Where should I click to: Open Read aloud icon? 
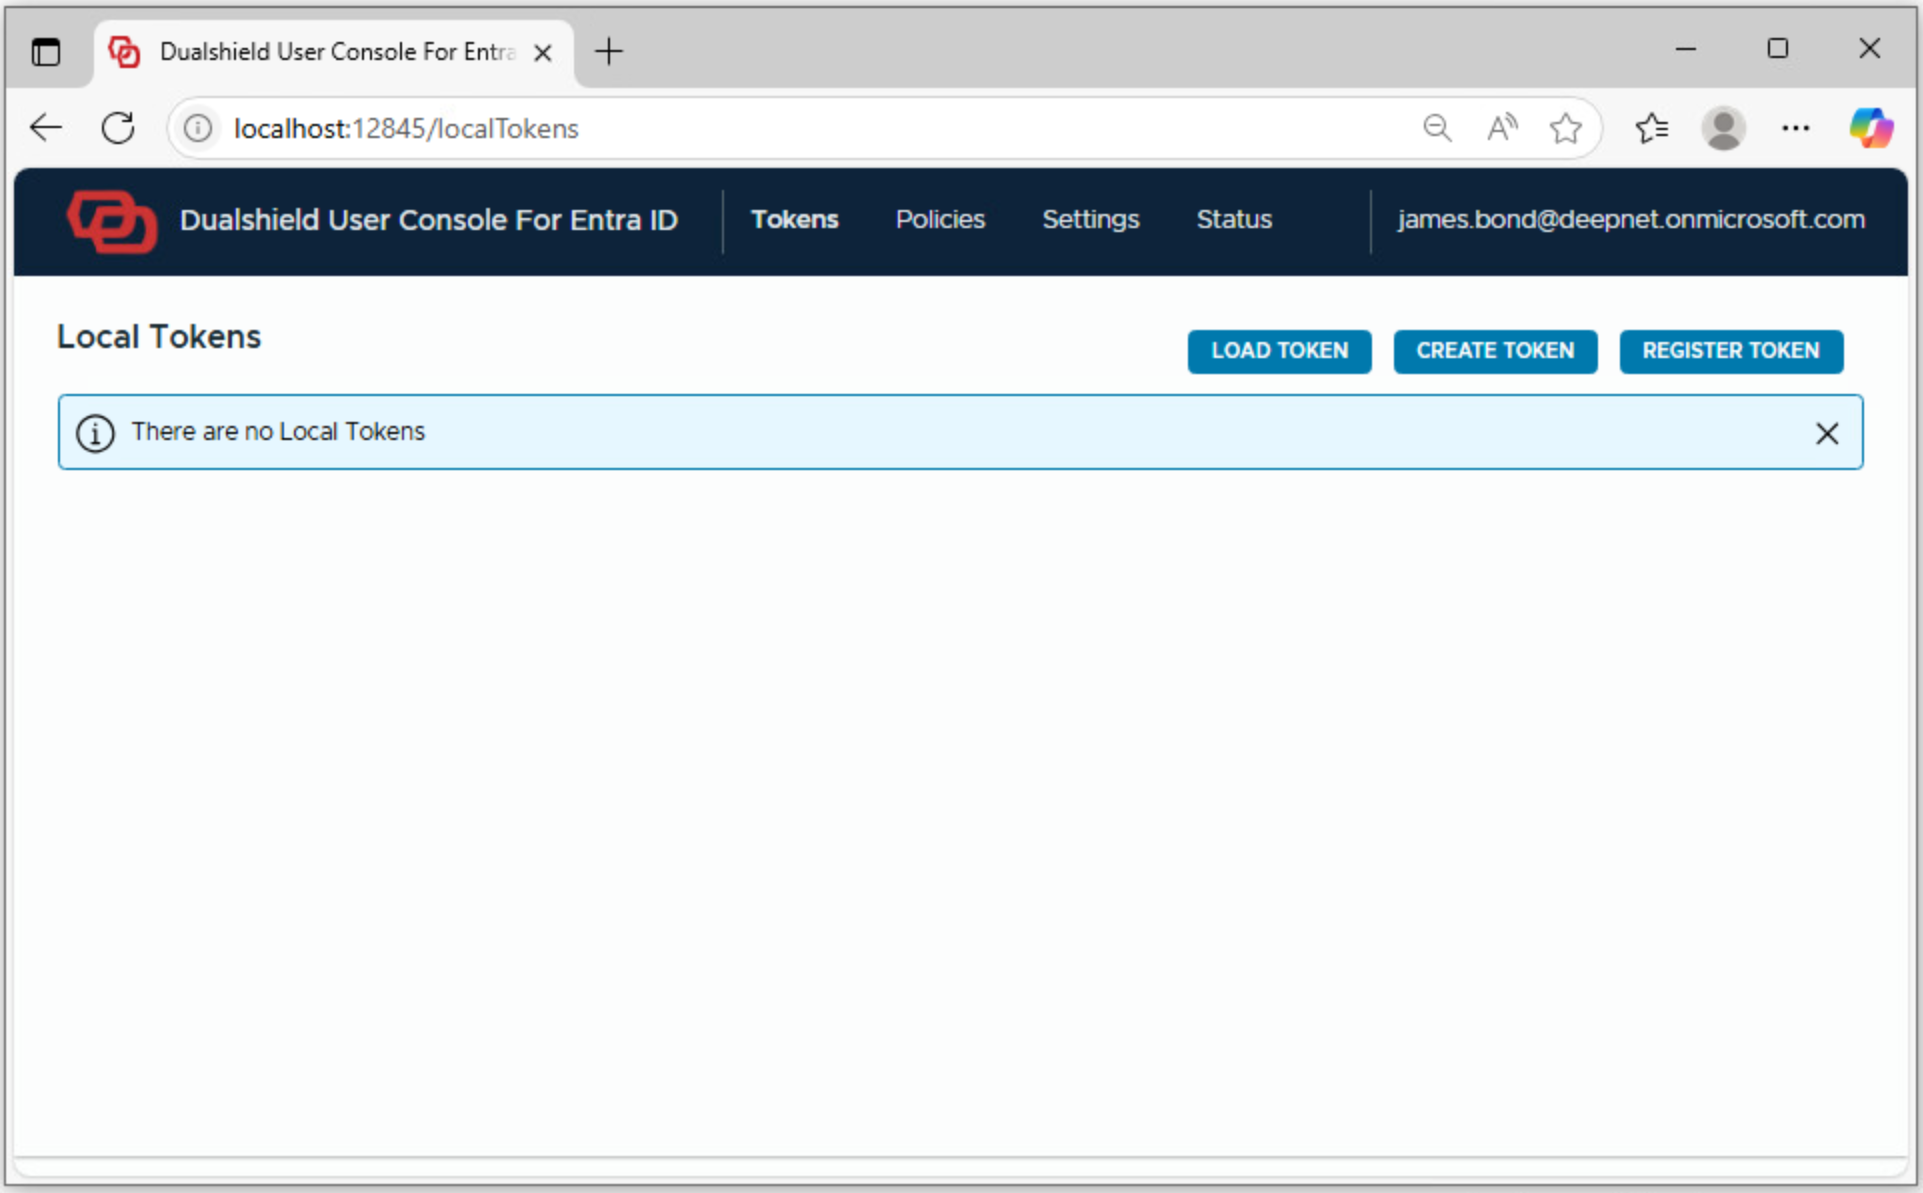pos(1501,128)
